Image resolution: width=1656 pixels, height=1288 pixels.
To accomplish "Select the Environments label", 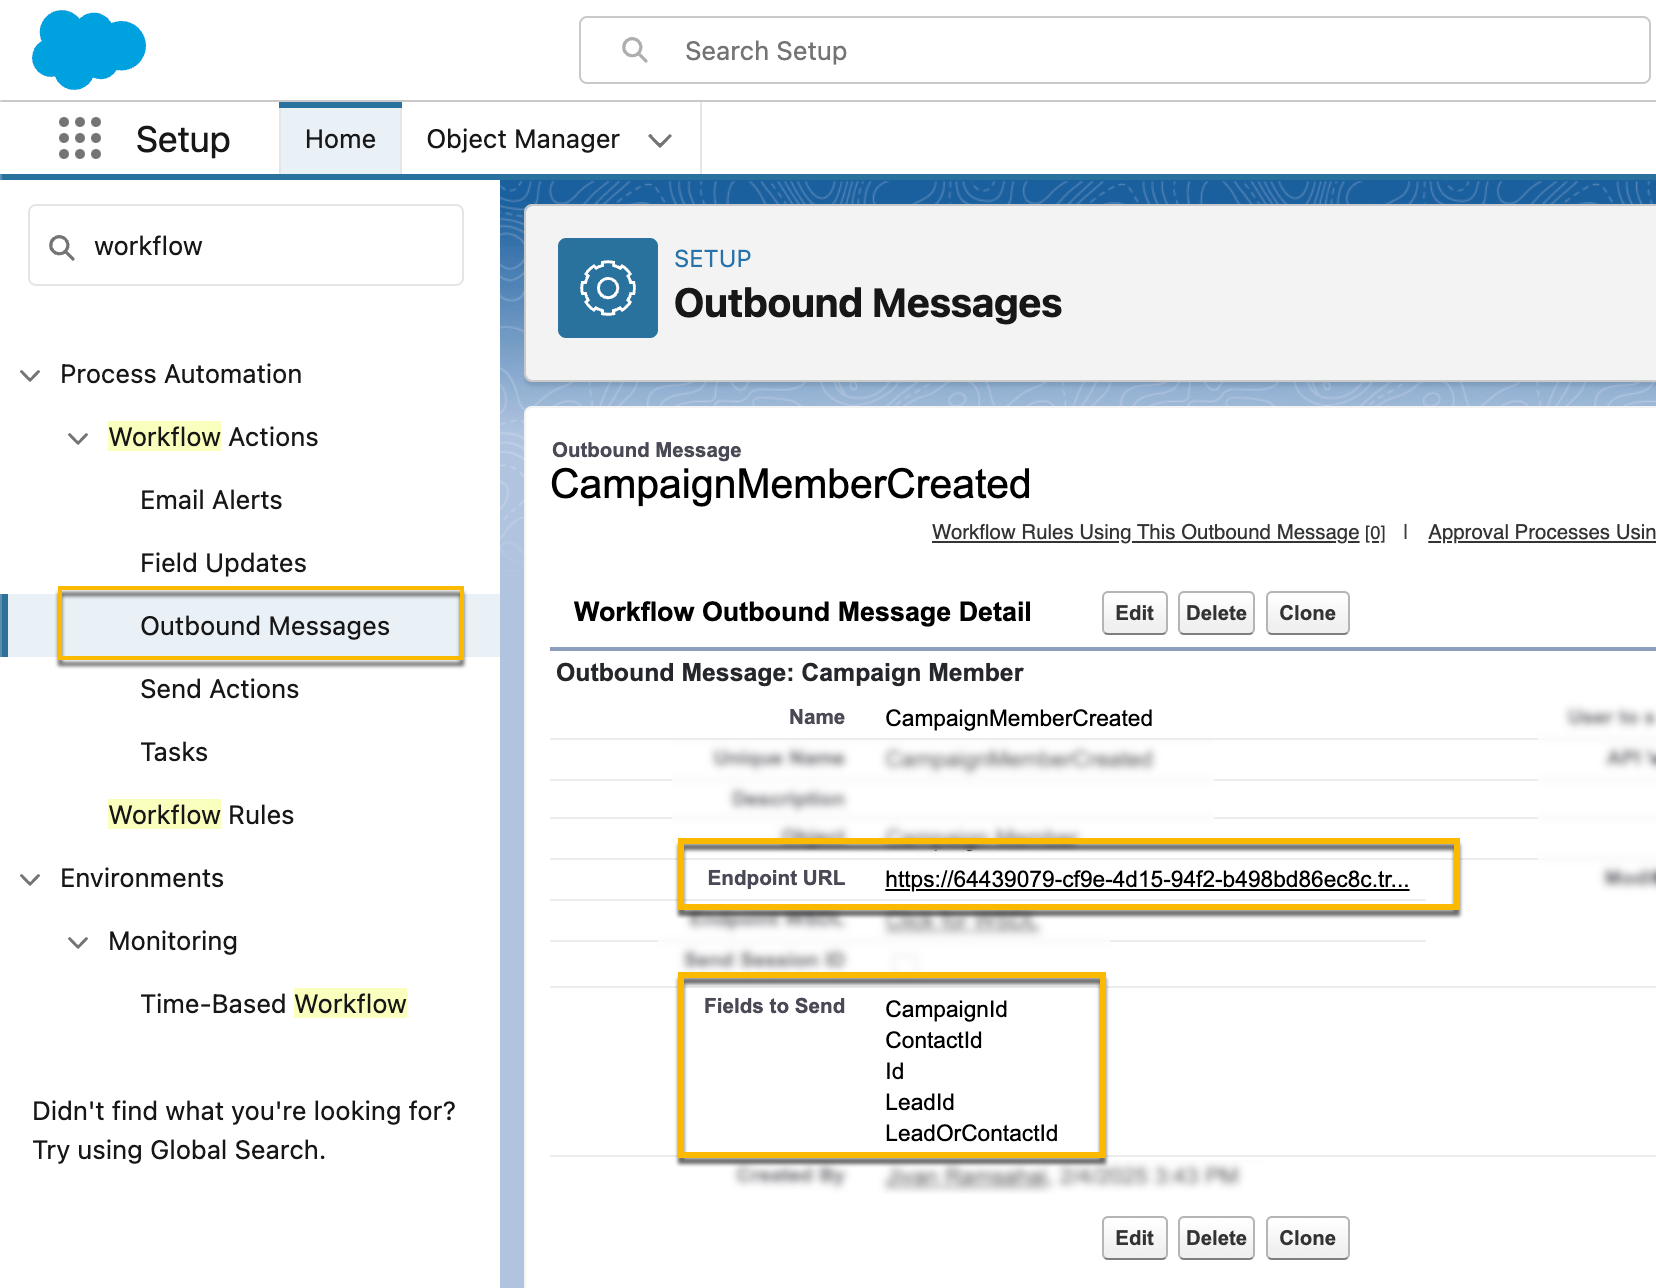I will pos(142,878).
